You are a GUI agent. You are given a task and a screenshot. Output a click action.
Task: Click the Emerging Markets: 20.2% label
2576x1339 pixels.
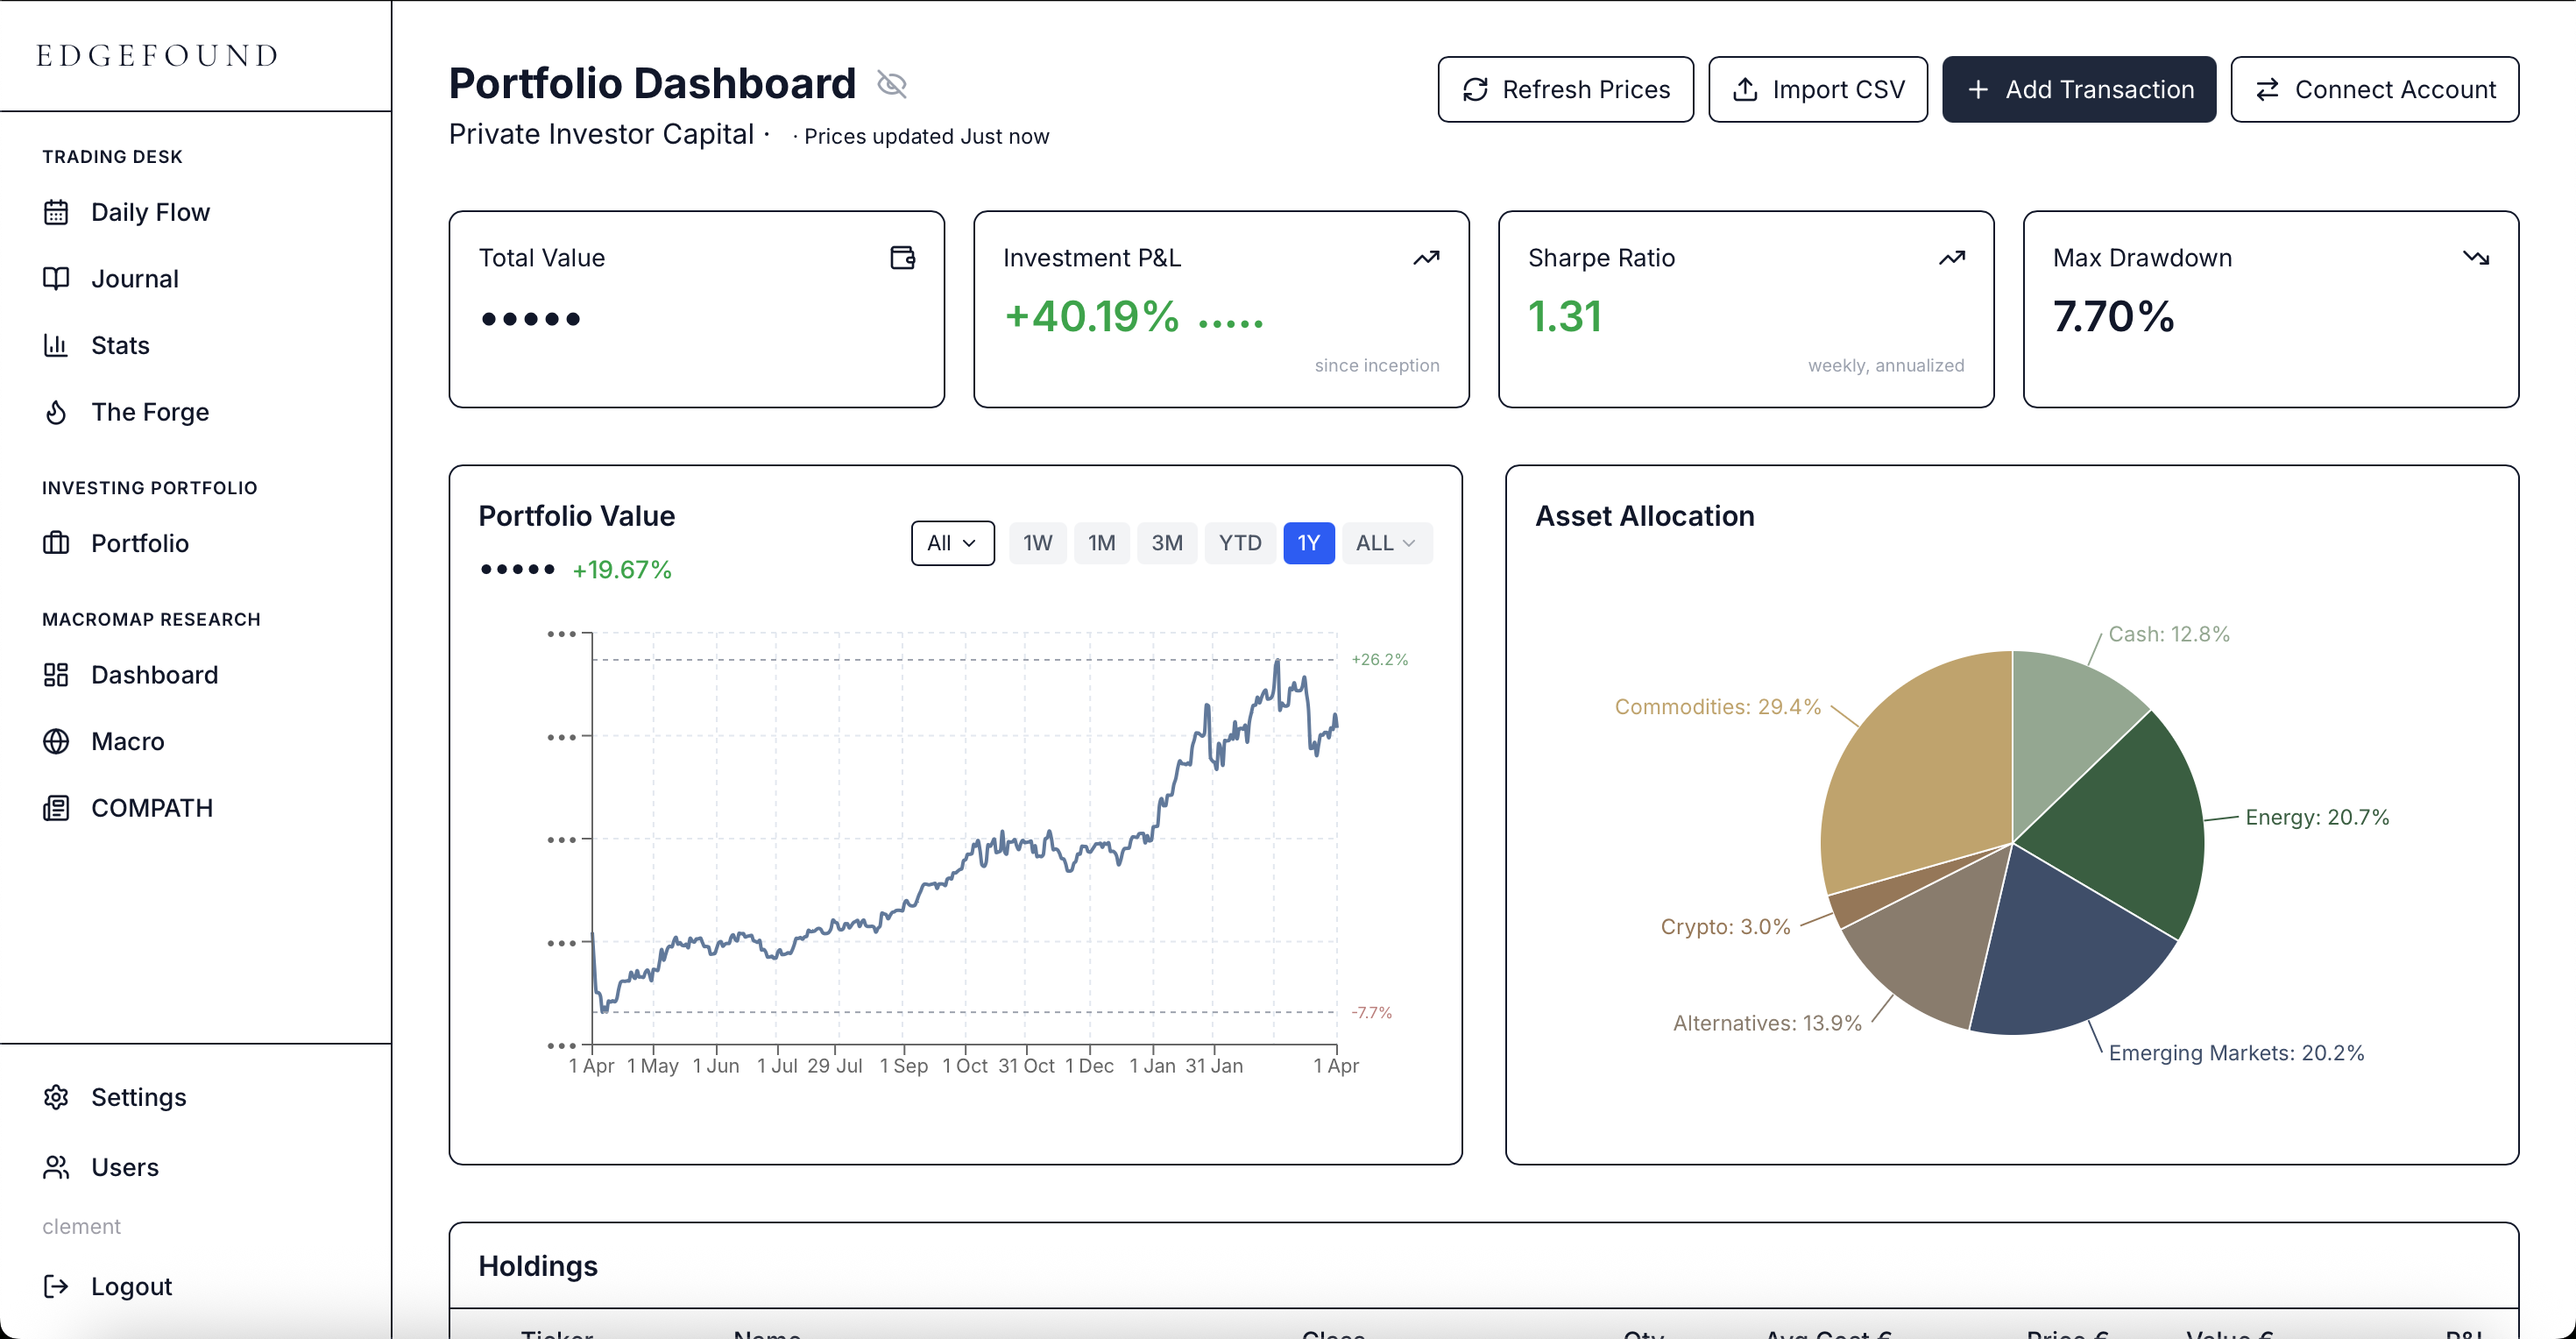tap(2236, 1053)
